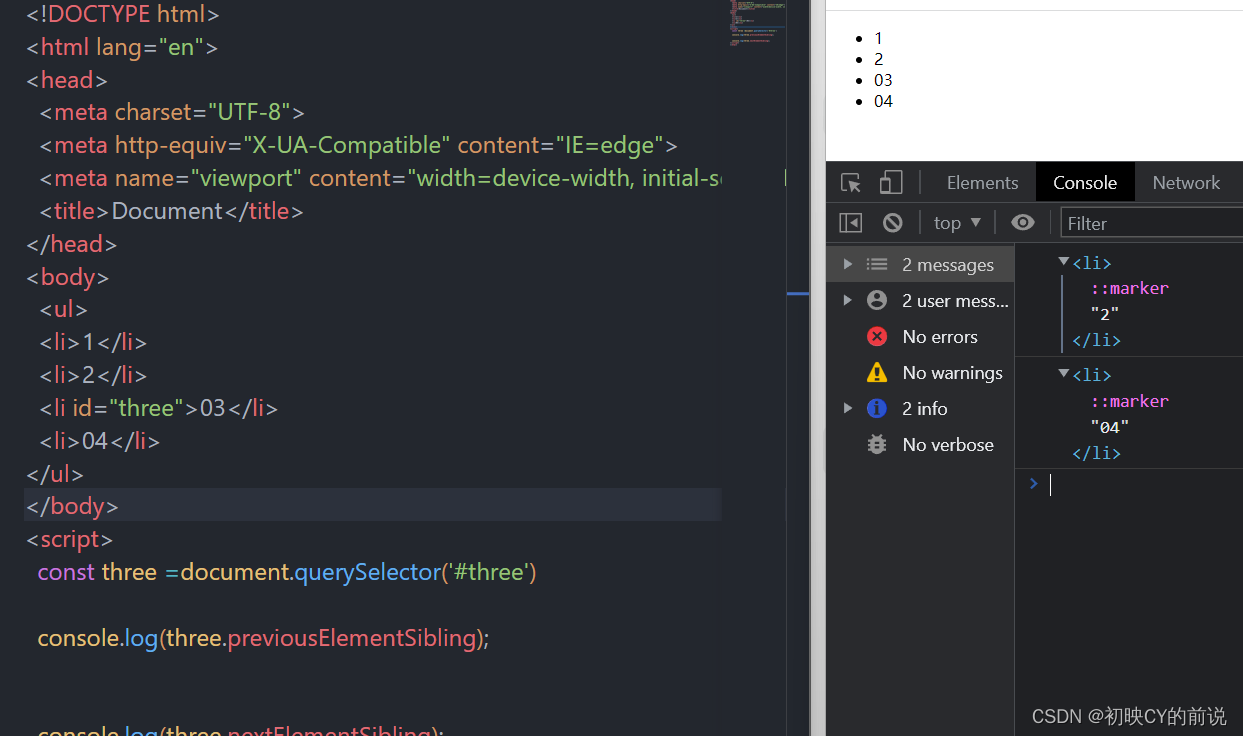Viewport: 1243px width, 736px height.
Task: Click the blue info icon
Action: (x=877, y=408)
